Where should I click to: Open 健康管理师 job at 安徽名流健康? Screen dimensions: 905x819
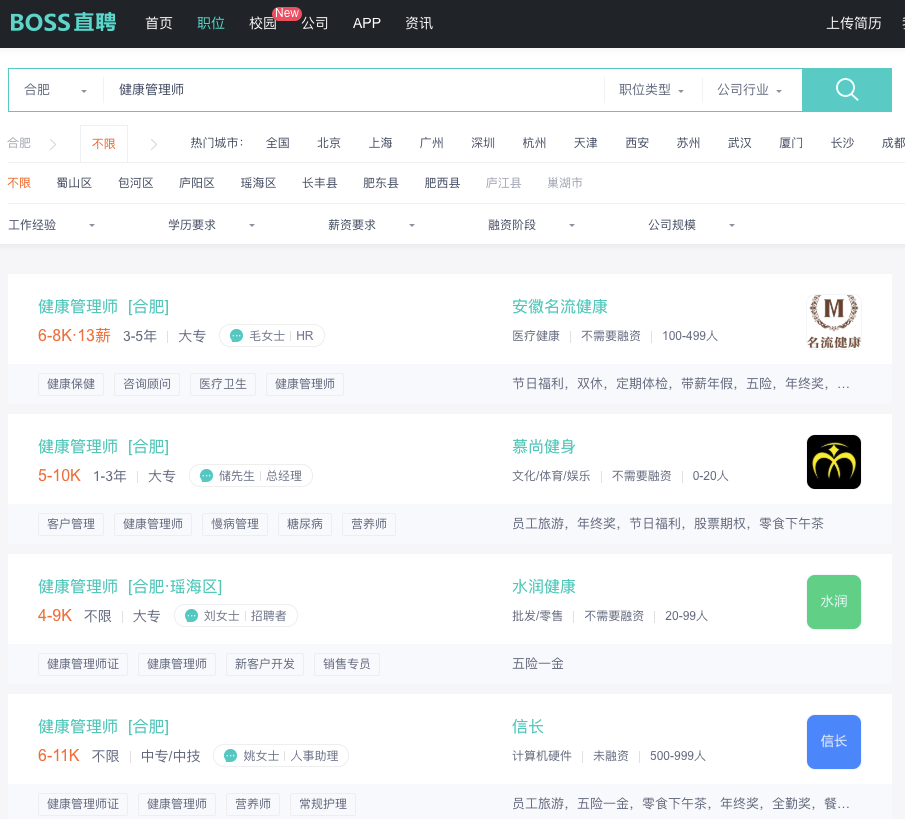[103, 306]
